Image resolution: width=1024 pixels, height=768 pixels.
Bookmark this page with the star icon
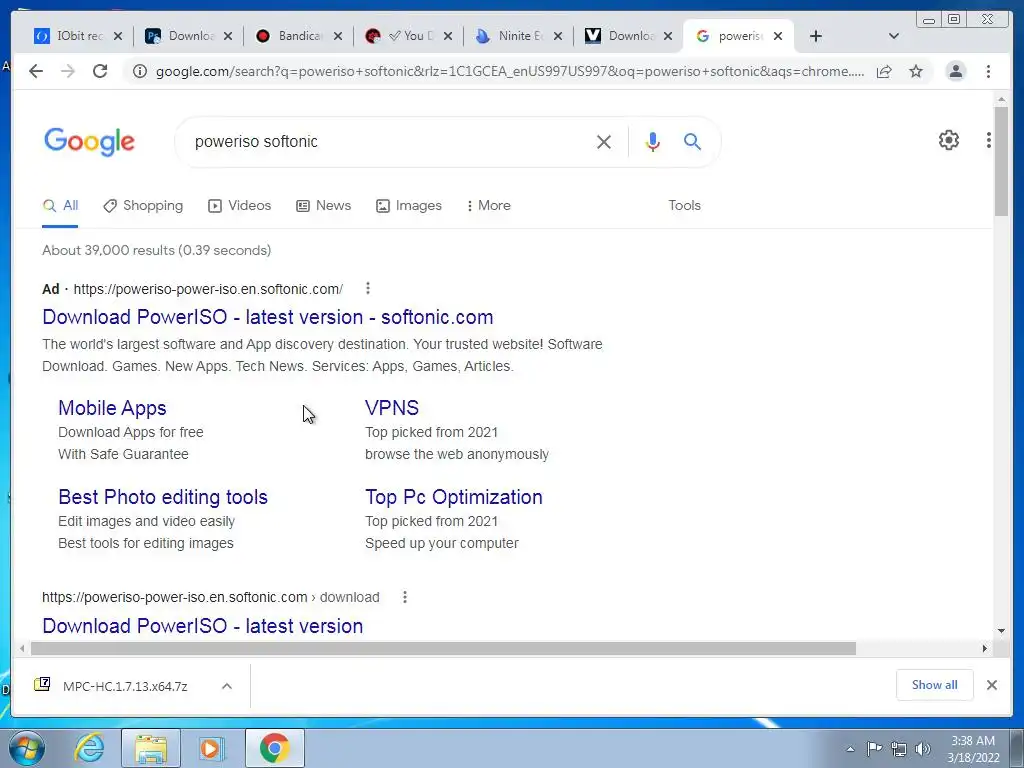point(916,71)
